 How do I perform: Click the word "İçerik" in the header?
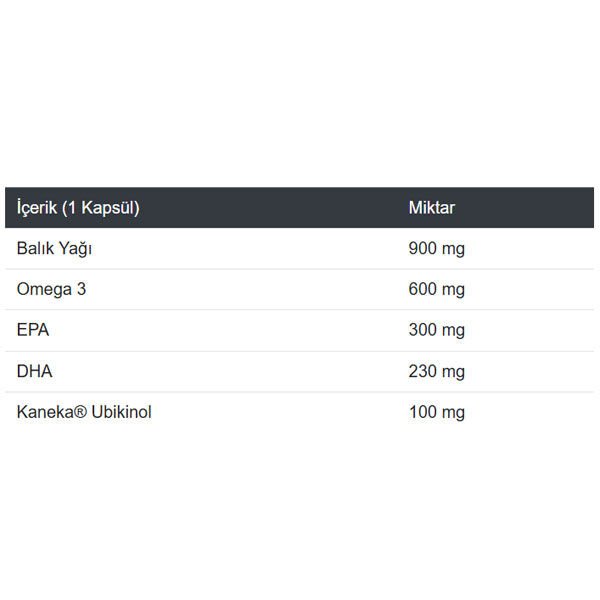point(37,208)
